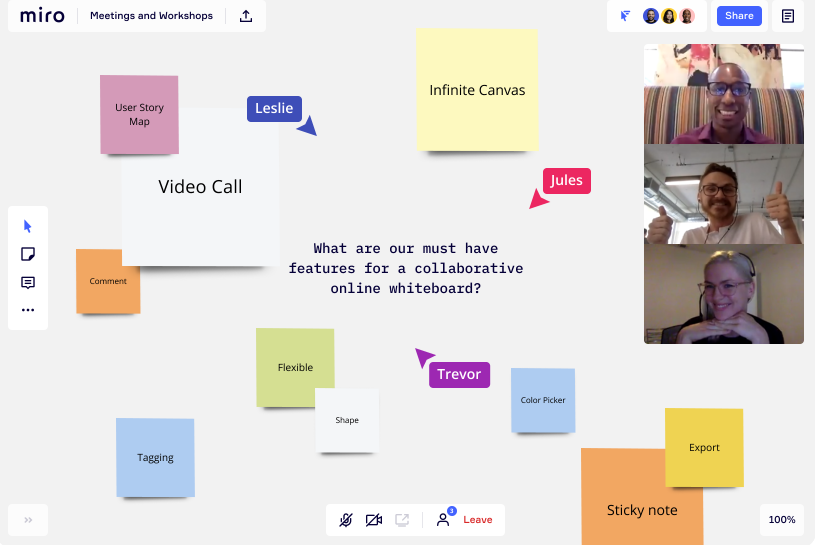This screenshot has width=815, height=545.
Task: Toggle the microphone mute button
Action: tap(346, 520)
